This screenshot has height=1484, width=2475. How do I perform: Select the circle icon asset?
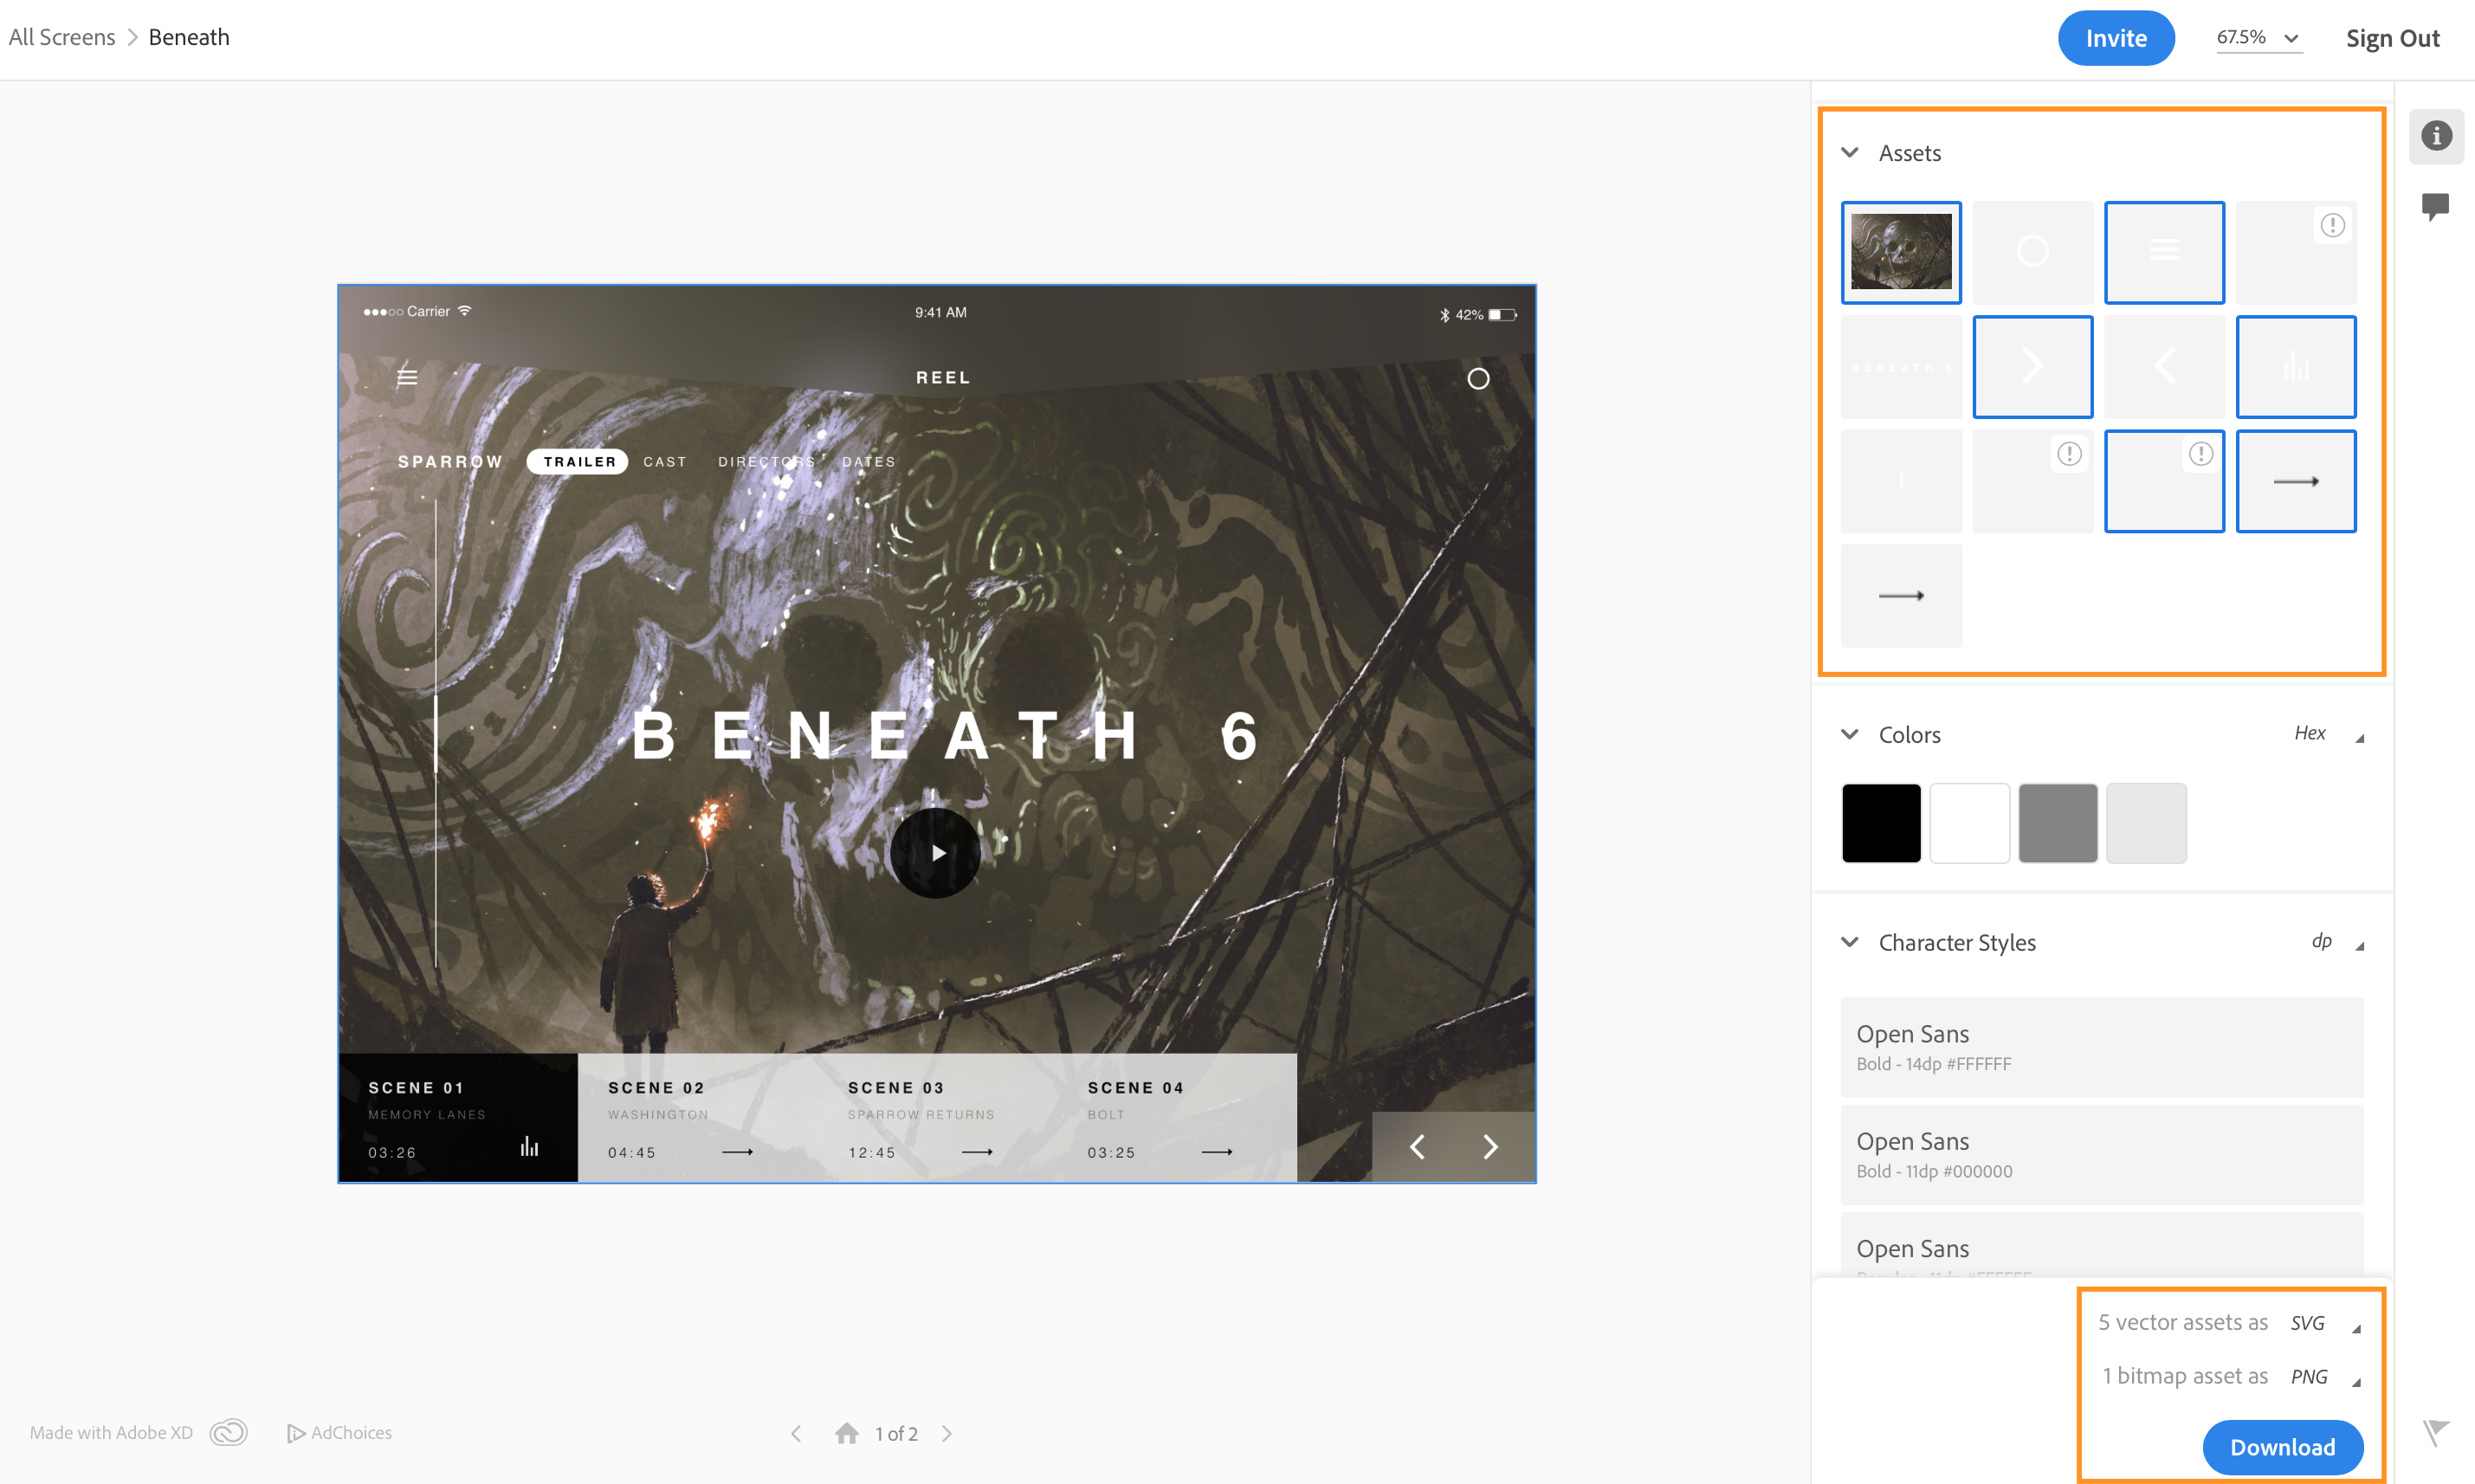pyautogui.click(x=2032, y=252)
